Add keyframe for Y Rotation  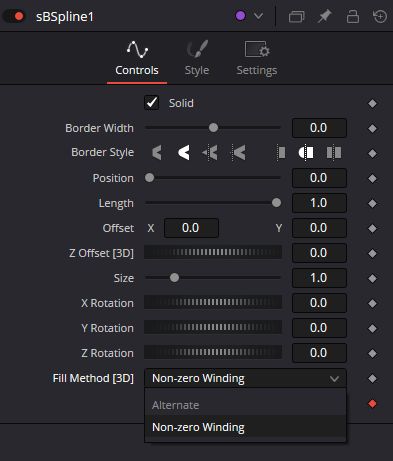tap(372, 328)
